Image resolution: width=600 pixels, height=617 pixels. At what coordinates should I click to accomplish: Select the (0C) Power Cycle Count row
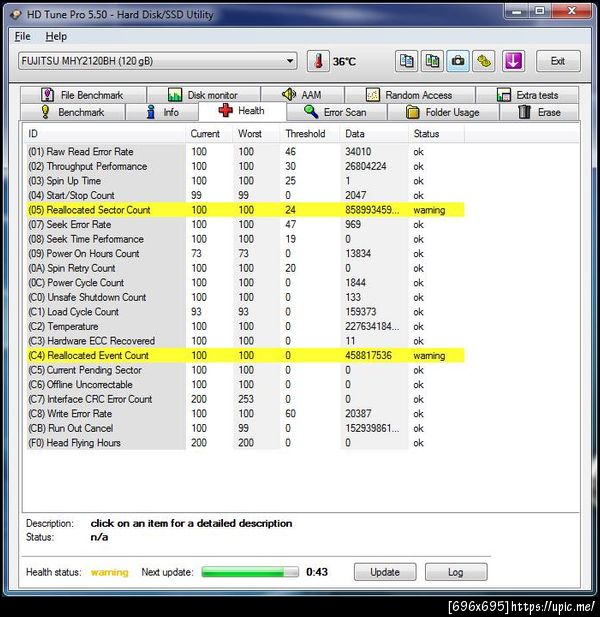click(246, 283)
